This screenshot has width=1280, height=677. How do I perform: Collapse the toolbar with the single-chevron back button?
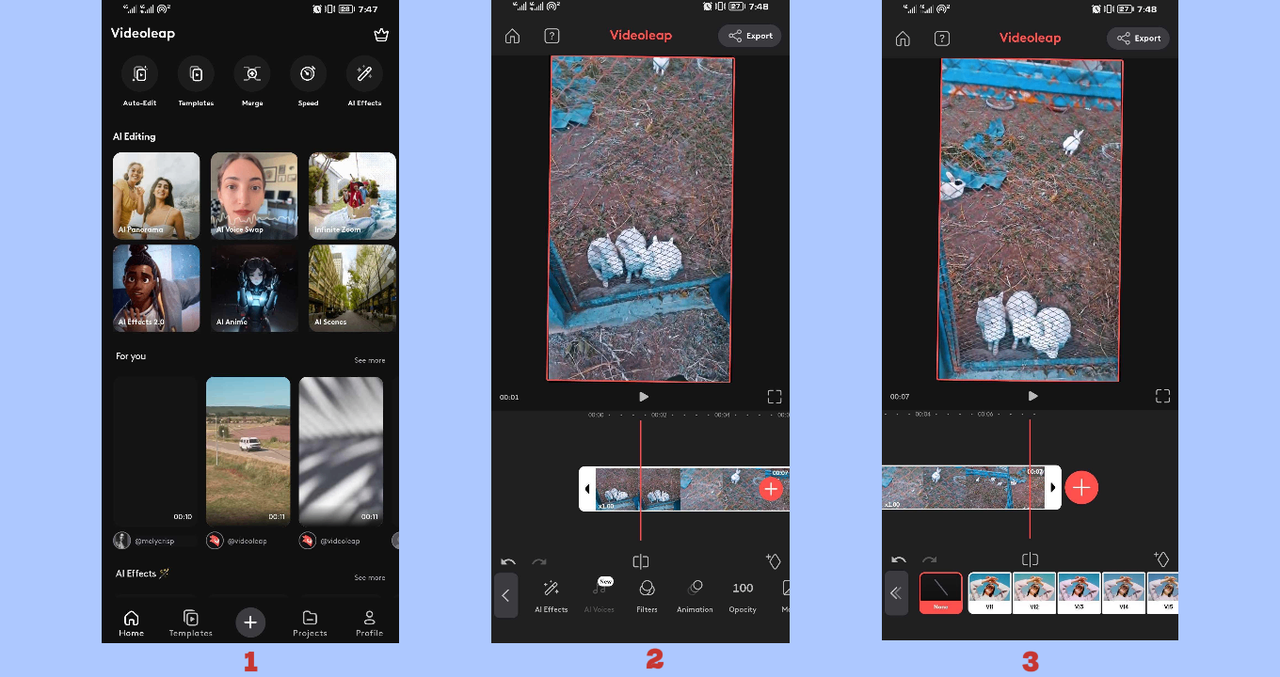coord(506,595)
